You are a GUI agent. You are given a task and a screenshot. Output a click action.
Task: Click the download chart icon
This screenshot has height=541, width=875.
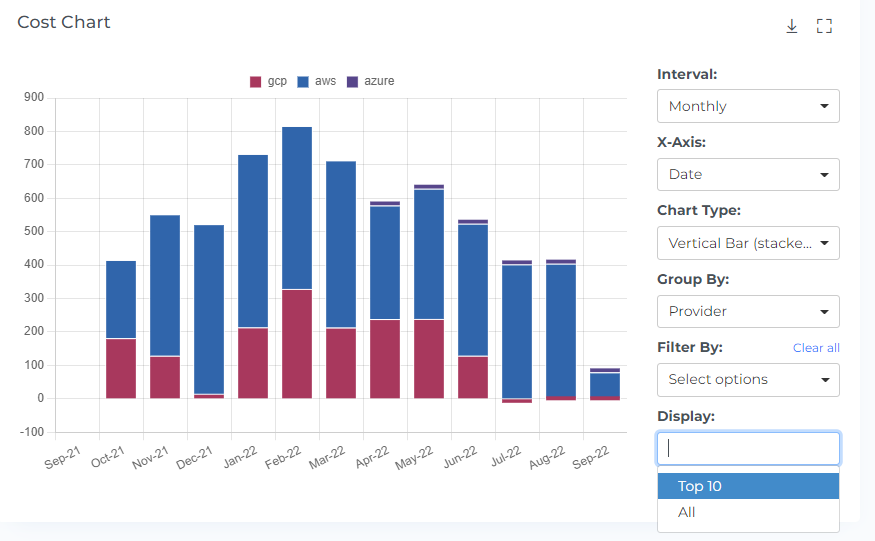(791, 26)
